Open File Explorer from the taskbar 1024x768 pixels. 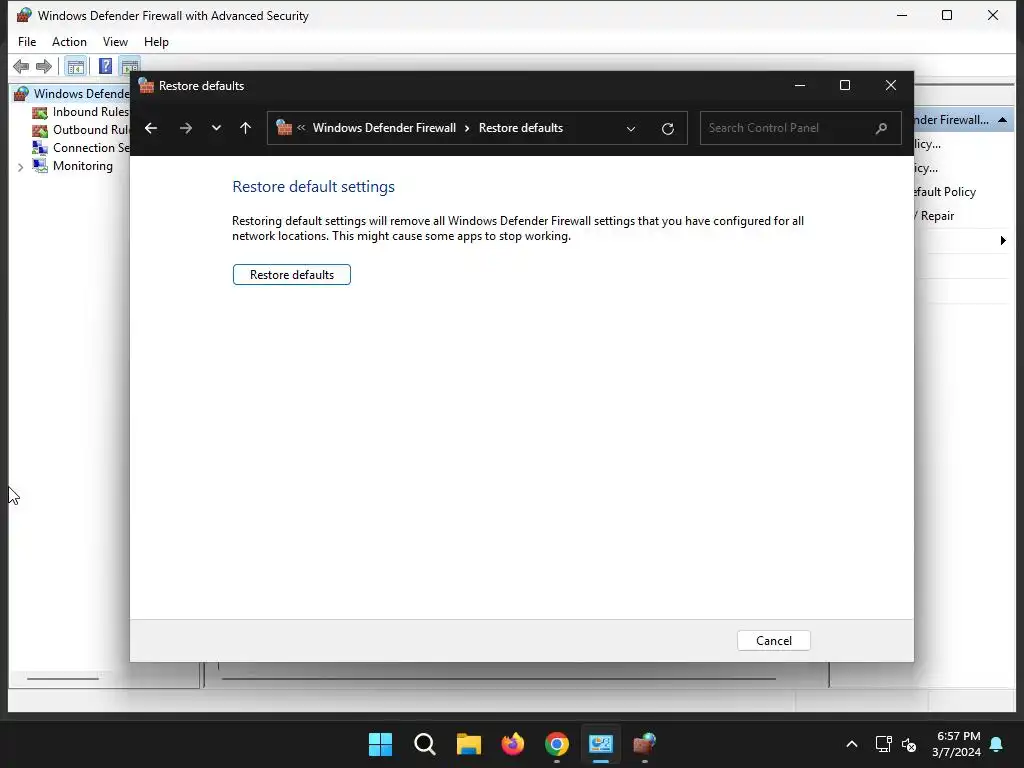[469, 744]
